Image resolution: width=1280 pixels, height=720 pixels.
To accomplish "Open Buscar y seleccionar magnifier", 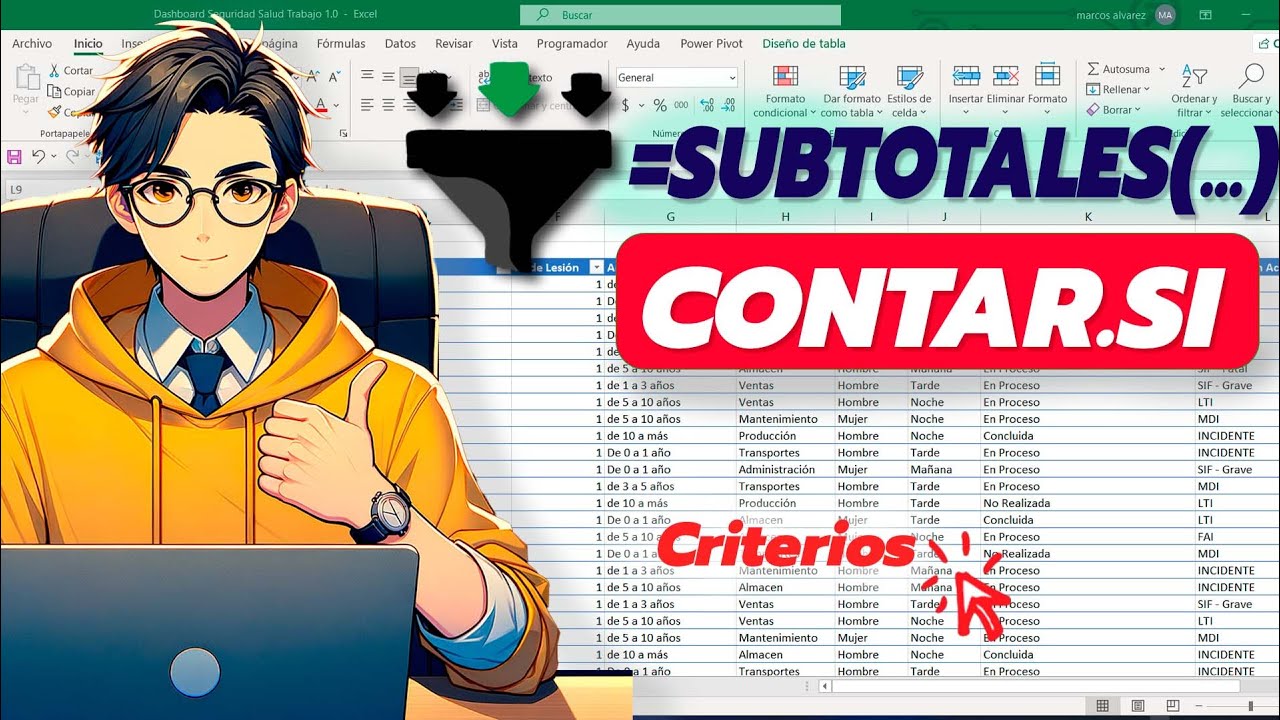I will point(1250,91).
